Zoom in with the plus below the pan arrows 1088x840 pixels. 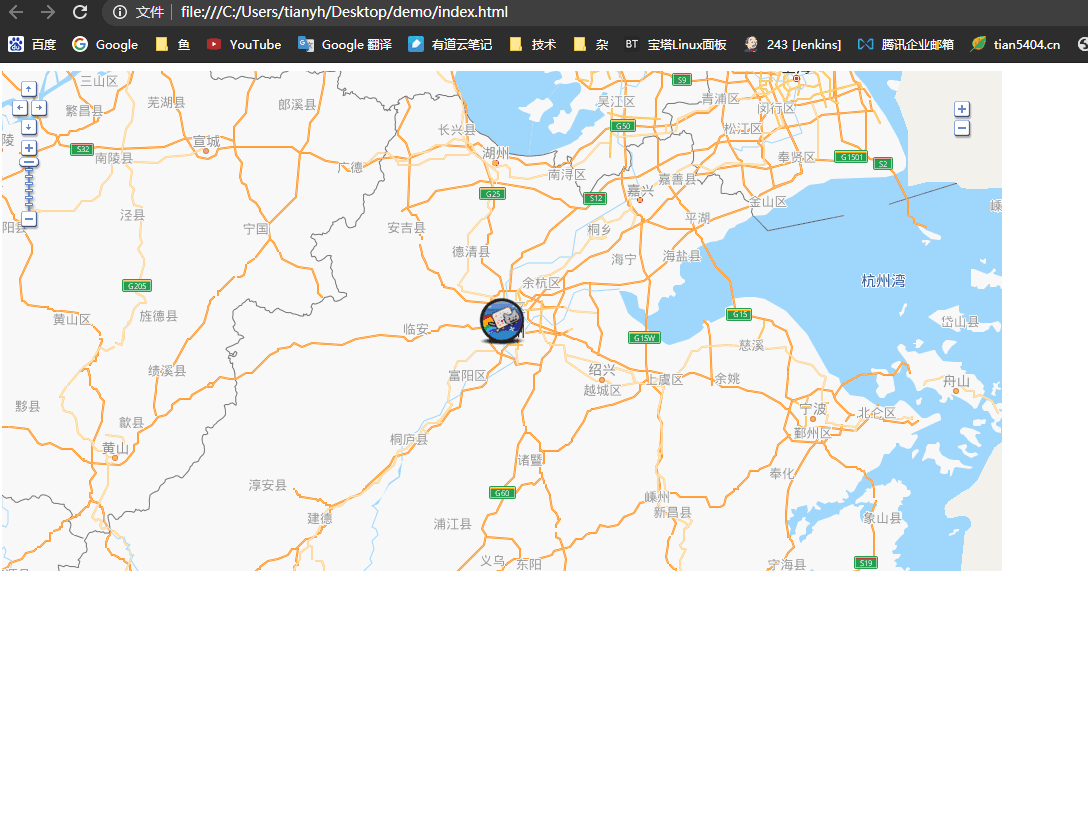point(28,148)
